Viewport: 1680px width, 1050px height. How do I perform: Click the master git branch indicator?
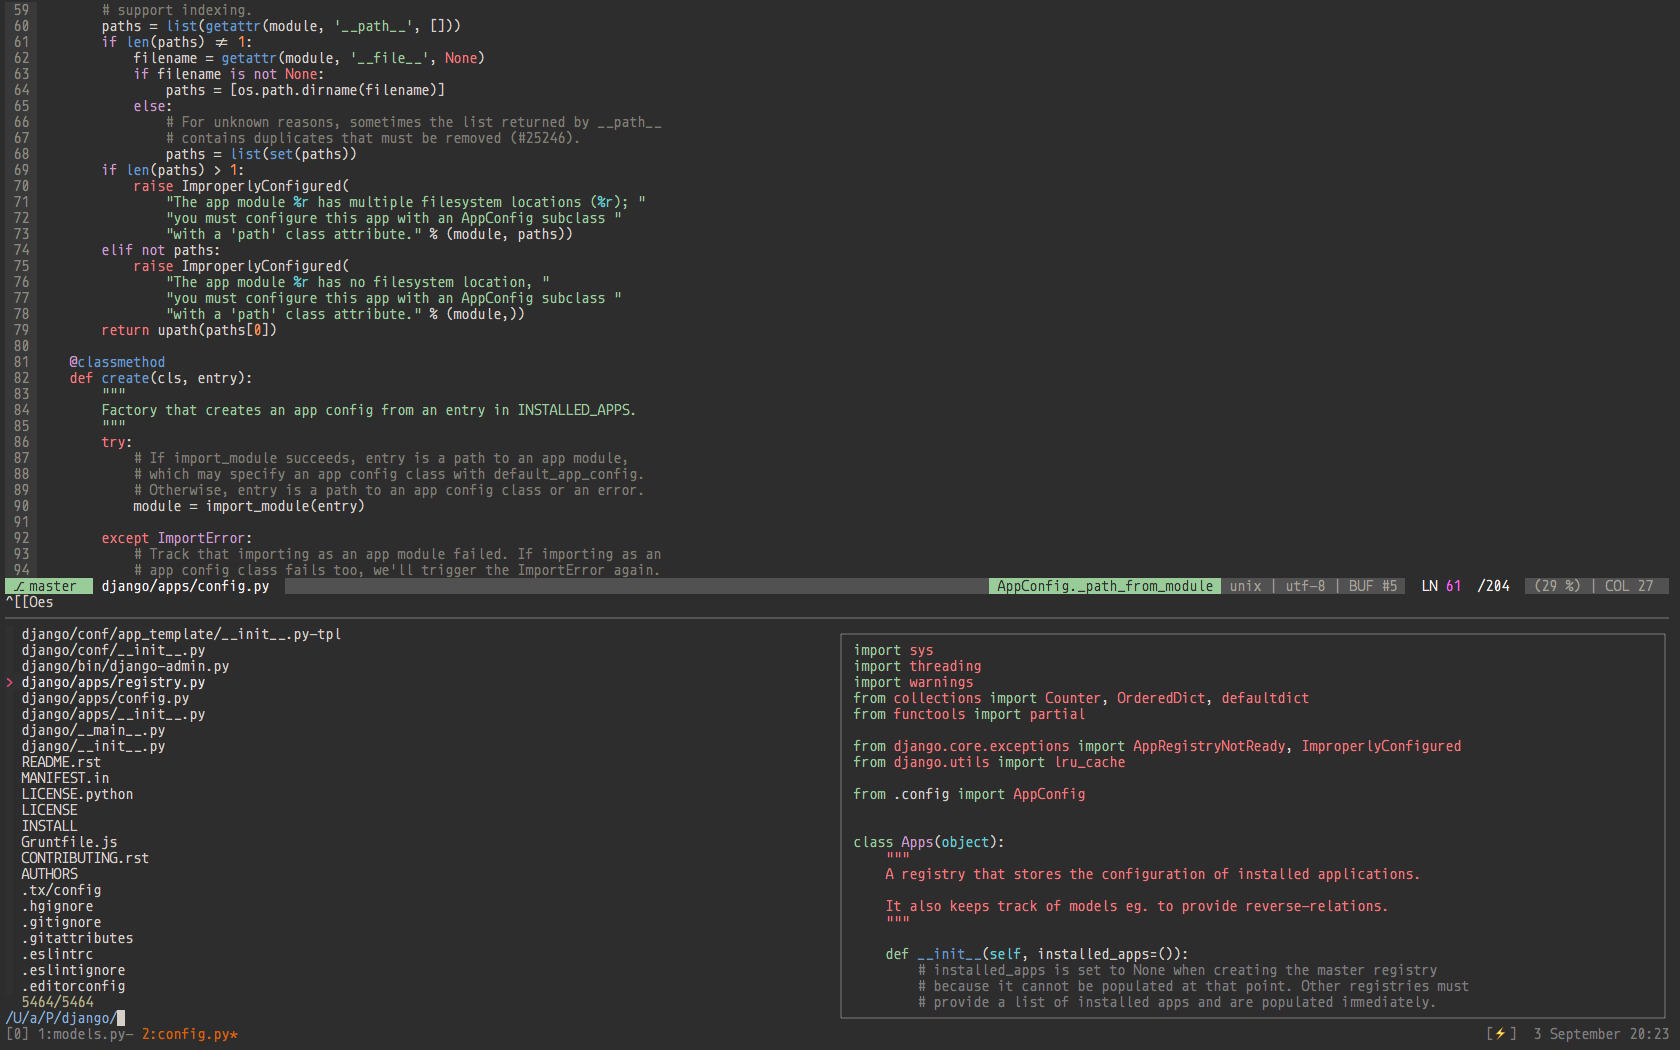(48, 586)
